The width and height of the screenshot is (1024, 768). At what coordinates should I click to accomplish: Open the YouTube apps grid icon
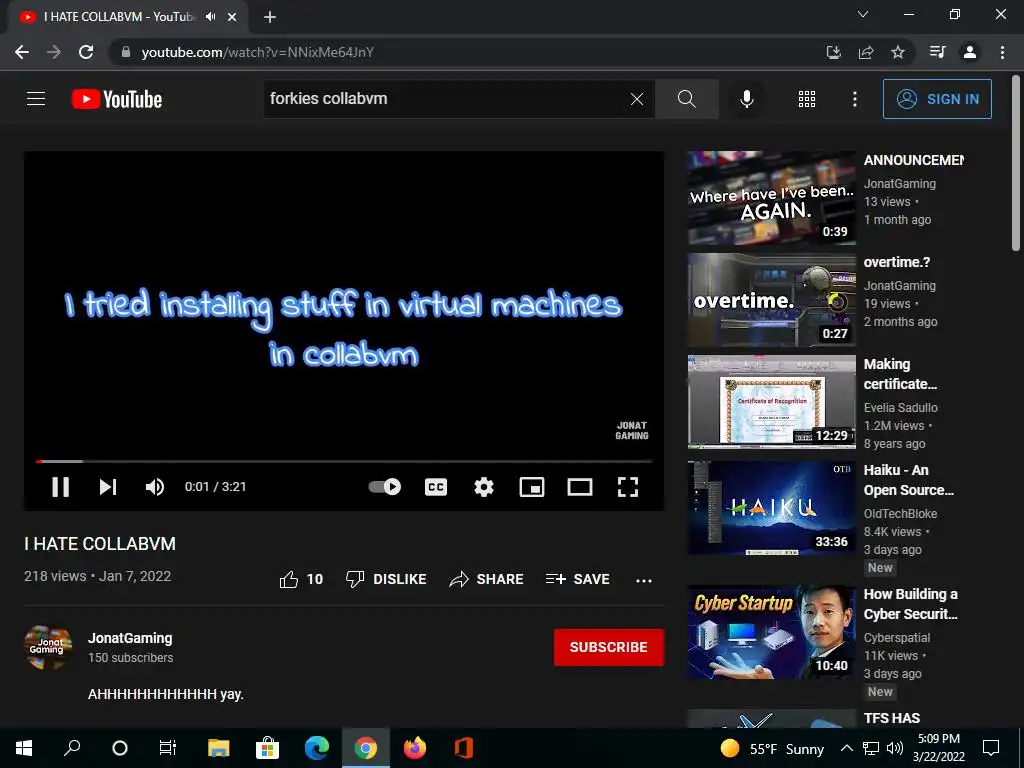point(807,99)
